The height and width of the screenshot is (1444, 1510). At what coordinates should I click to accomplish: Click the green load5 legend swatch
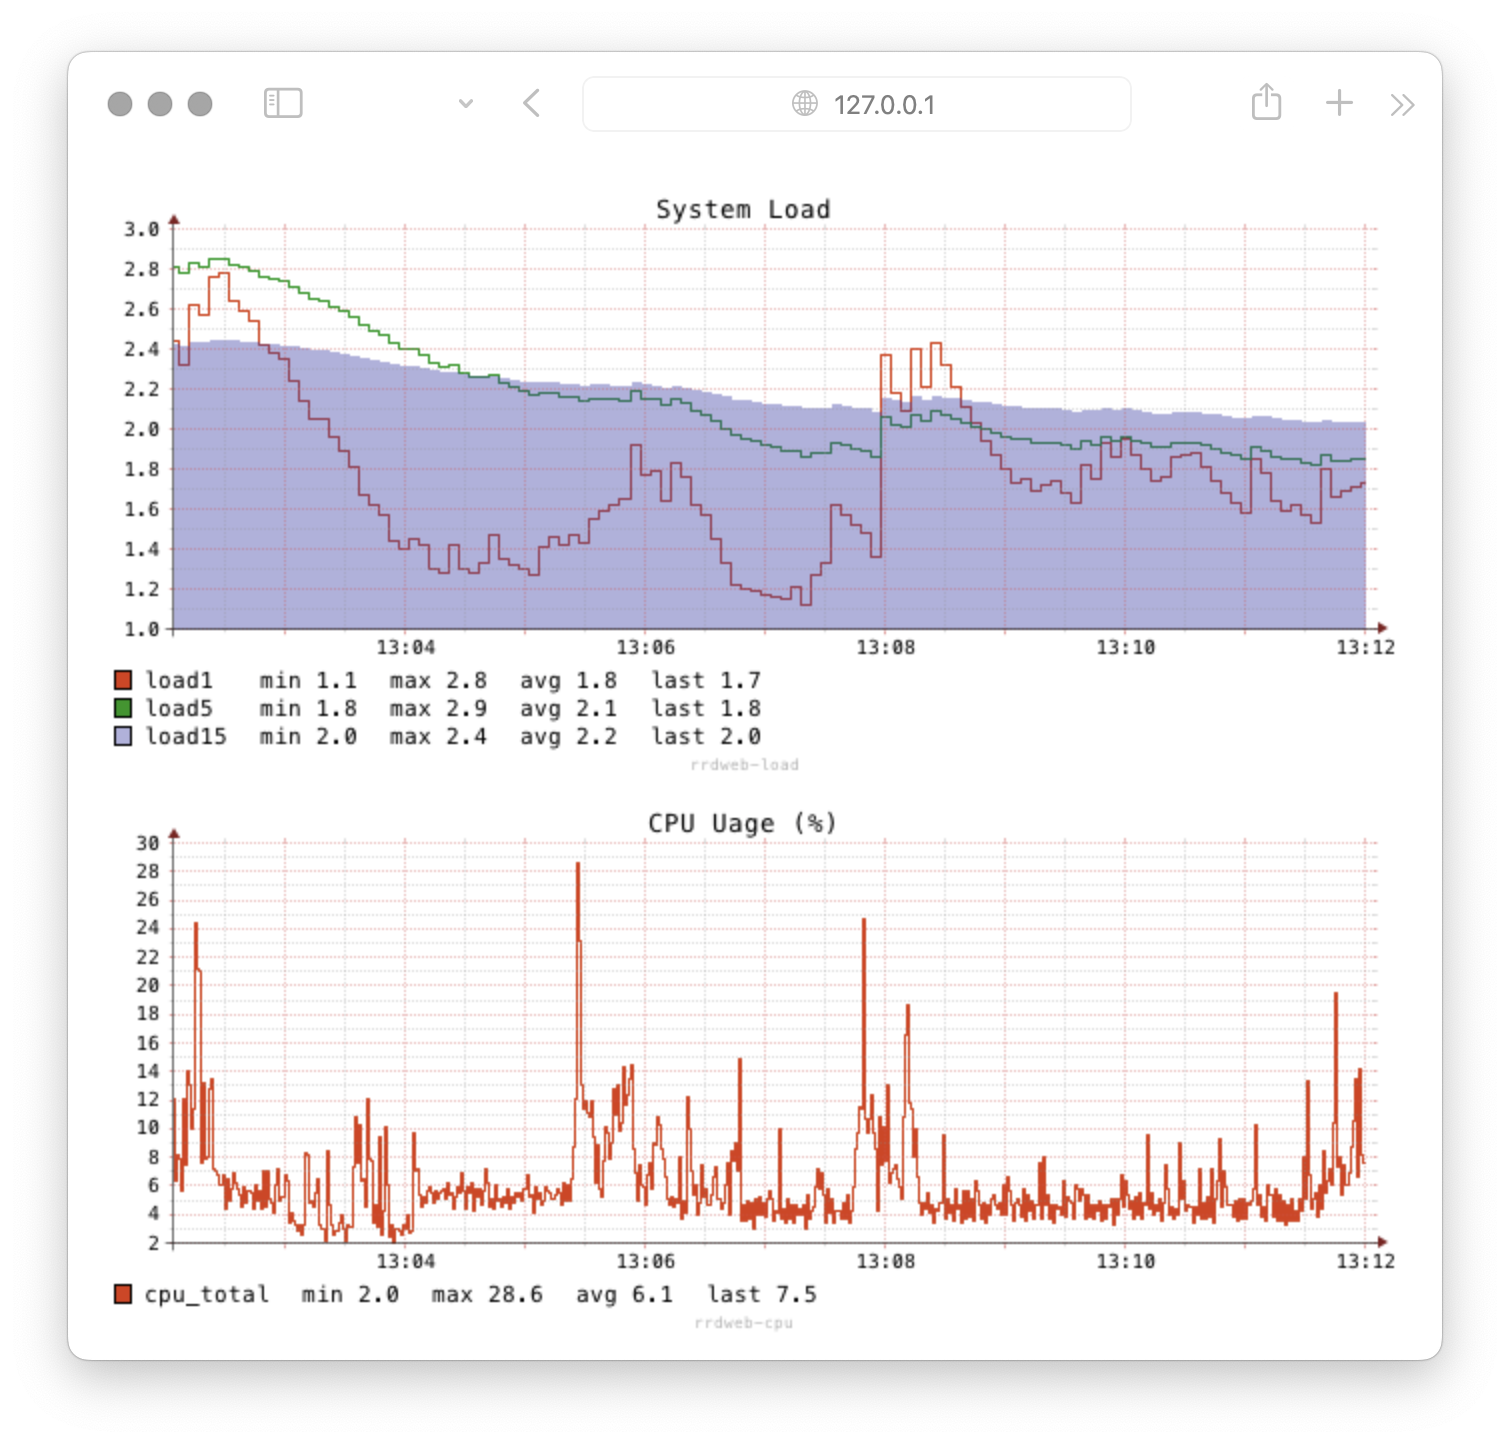(x=123, y=709)
